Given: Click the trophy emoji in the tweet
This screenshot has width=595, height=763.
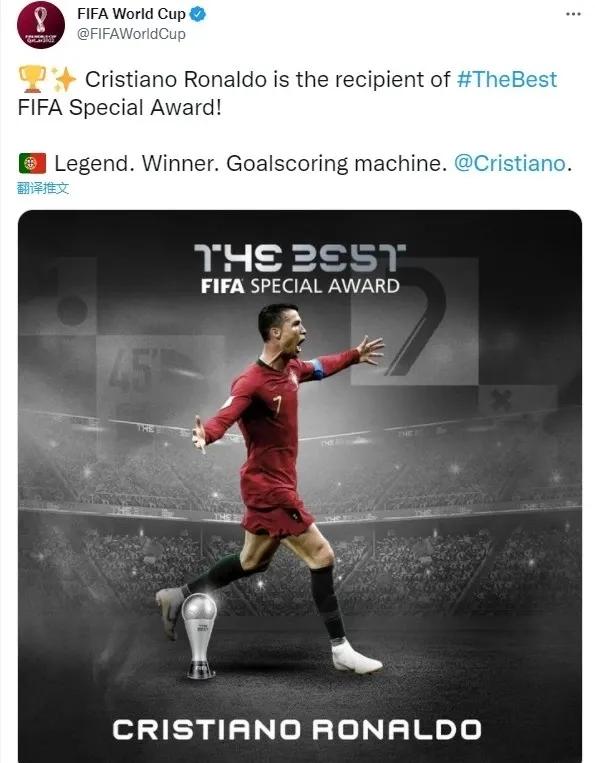Looking at the screenshot, I should 33,79.
